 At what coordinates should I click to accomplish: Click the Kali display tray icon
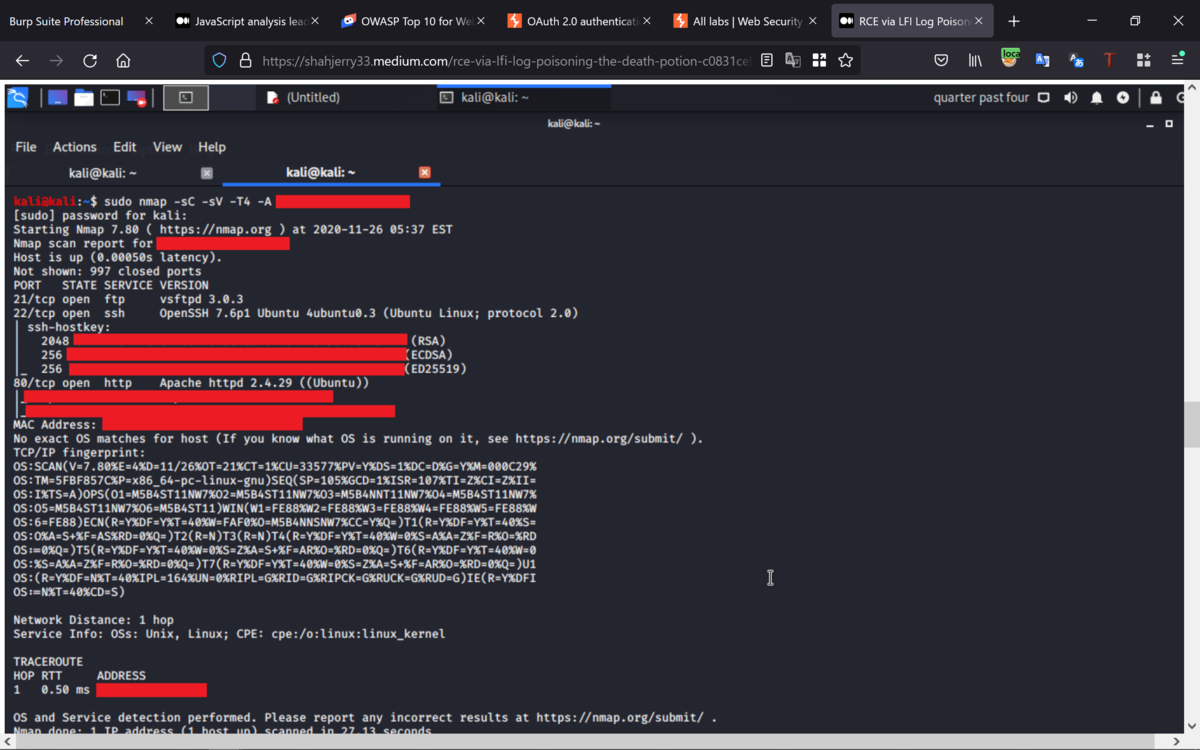1043,97
